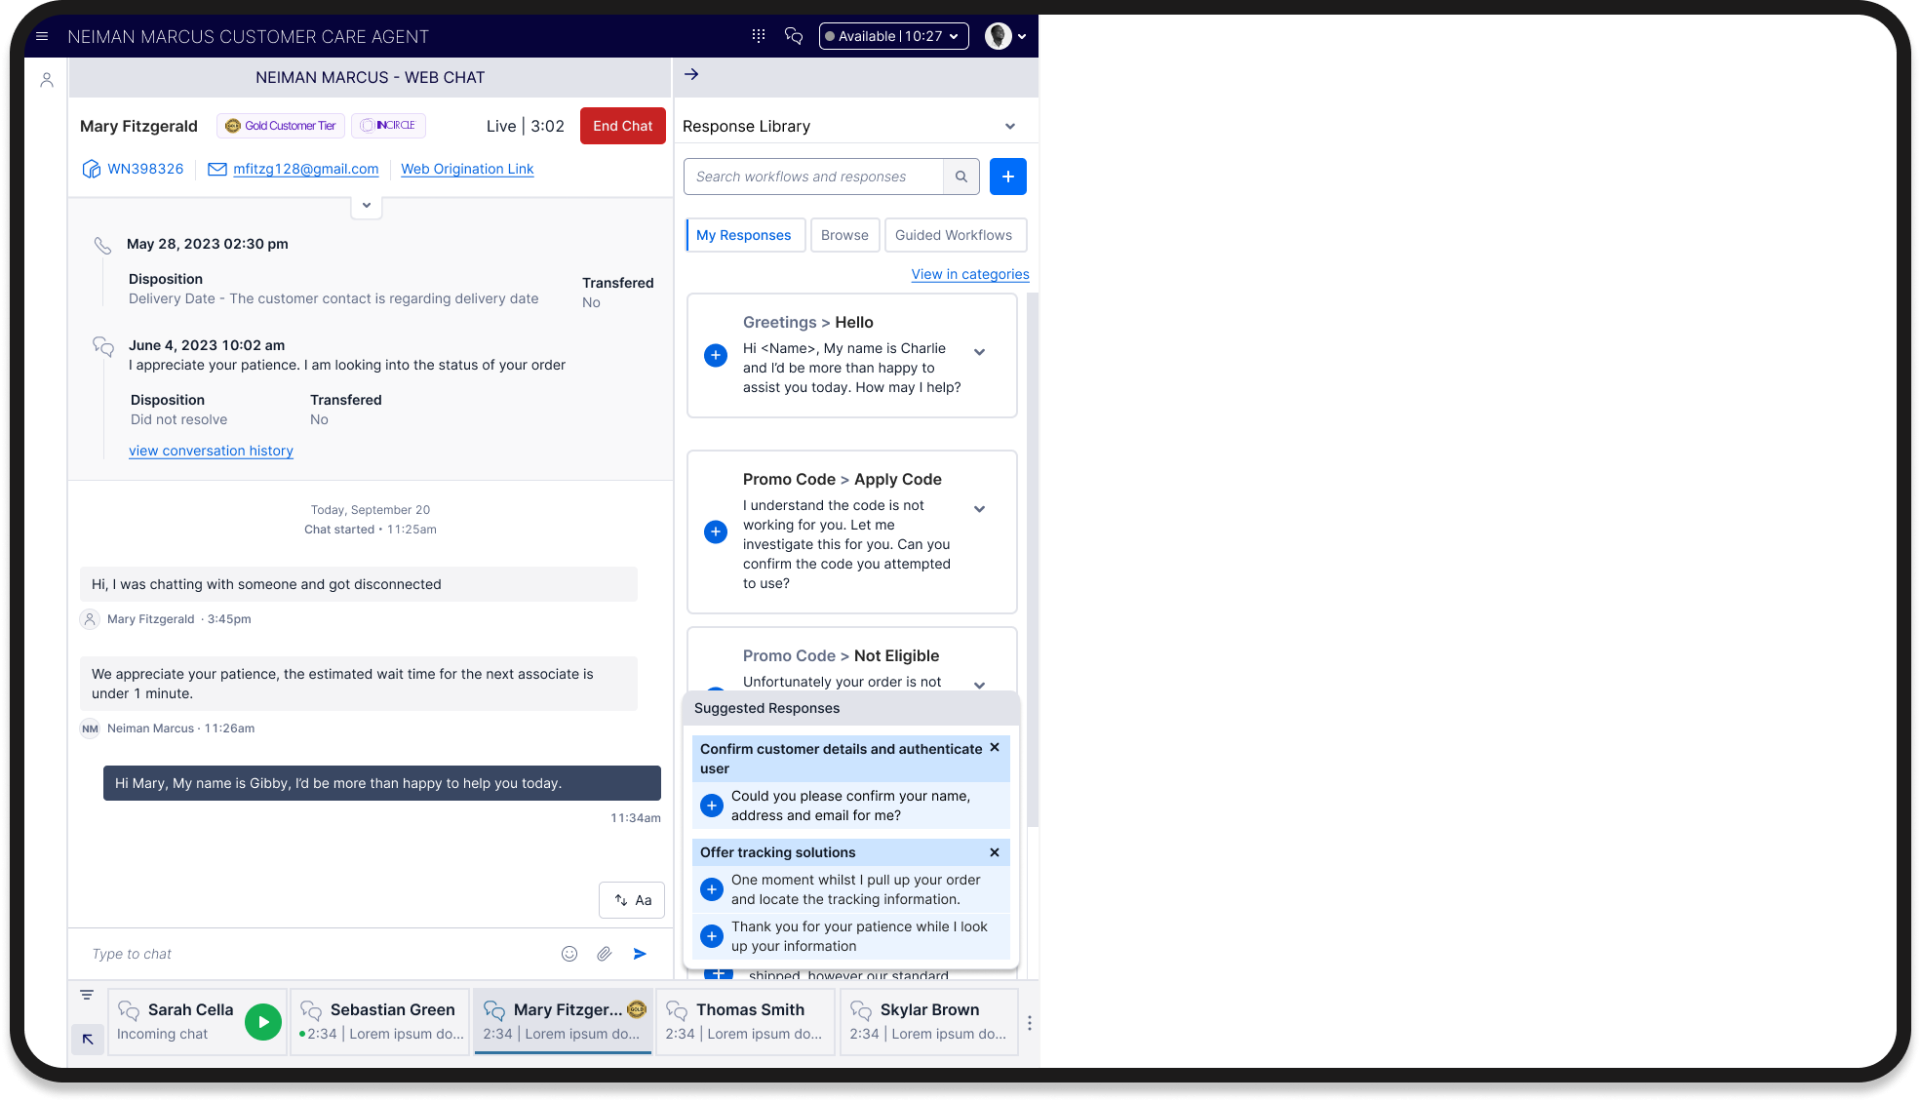Insert the Greetings Hello response

pos(715,355)
